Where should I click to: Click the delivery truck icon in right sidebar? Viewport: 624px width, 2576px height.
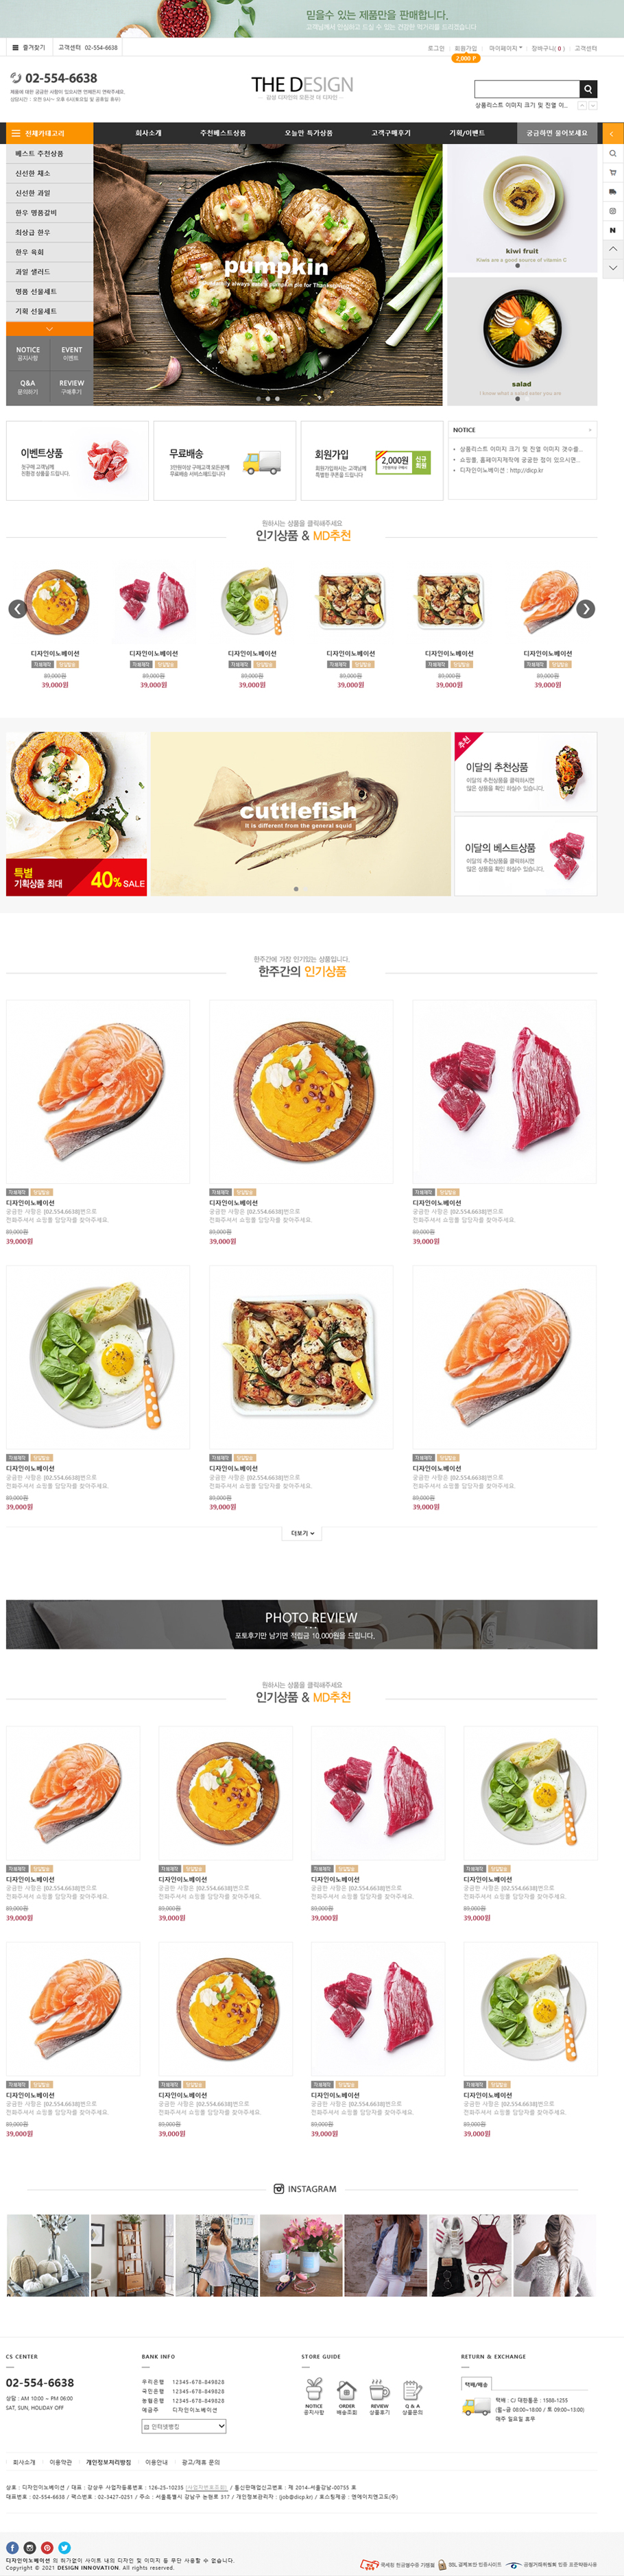[x=613, y=192]
